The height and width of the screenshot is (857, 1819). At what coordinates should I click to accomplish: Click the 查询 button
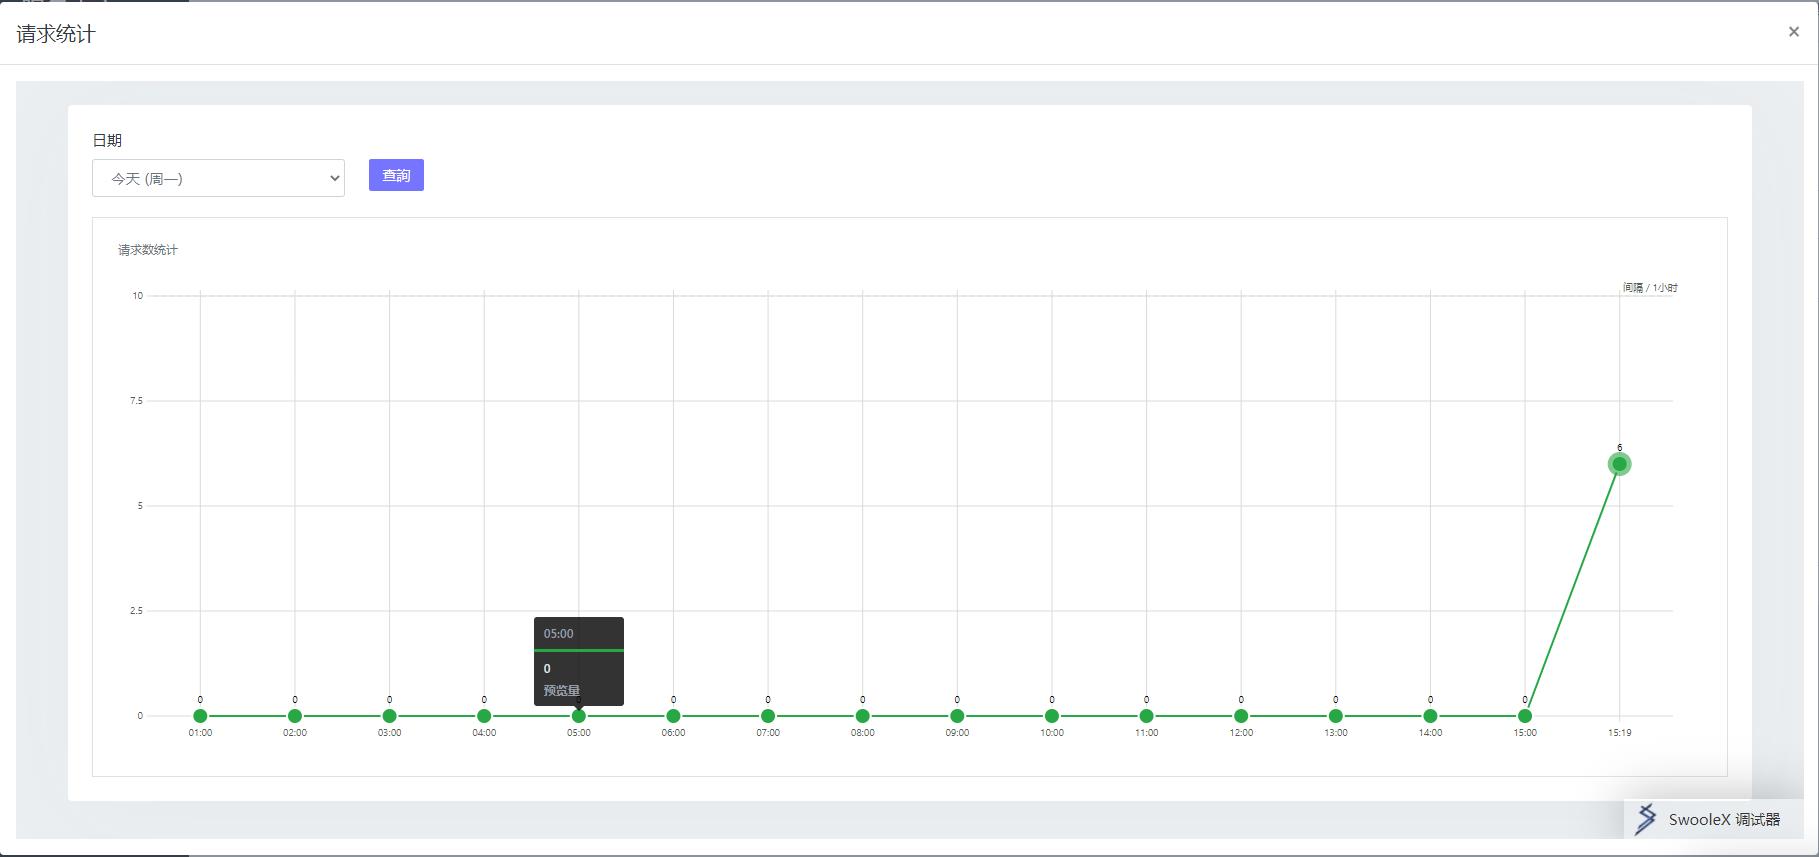pyautogui.click(x=396, y=175)
